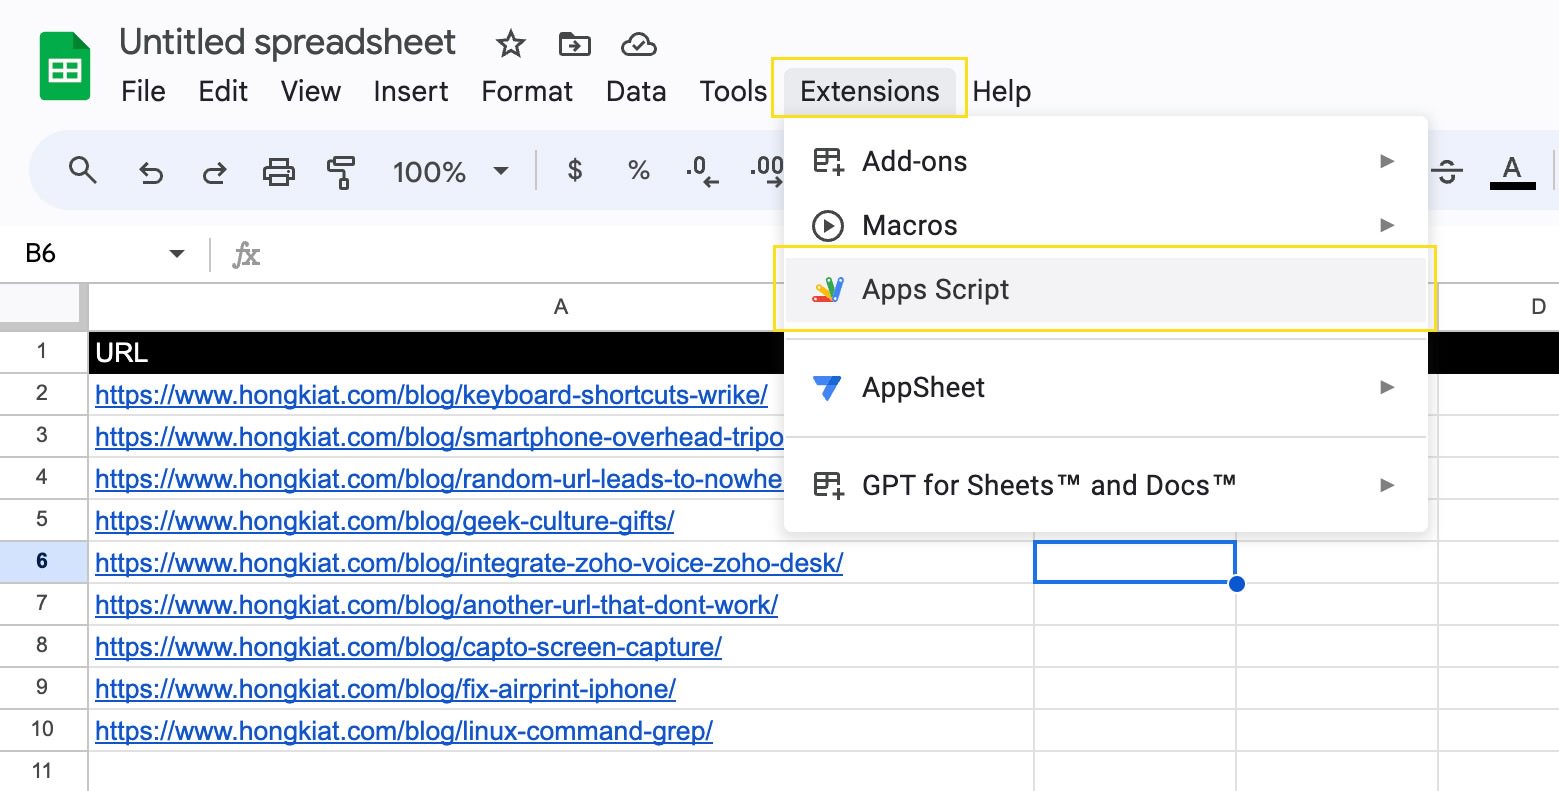Expand the Add-ons submenu arrow

pyautogui.click(x=1387, y=161)
